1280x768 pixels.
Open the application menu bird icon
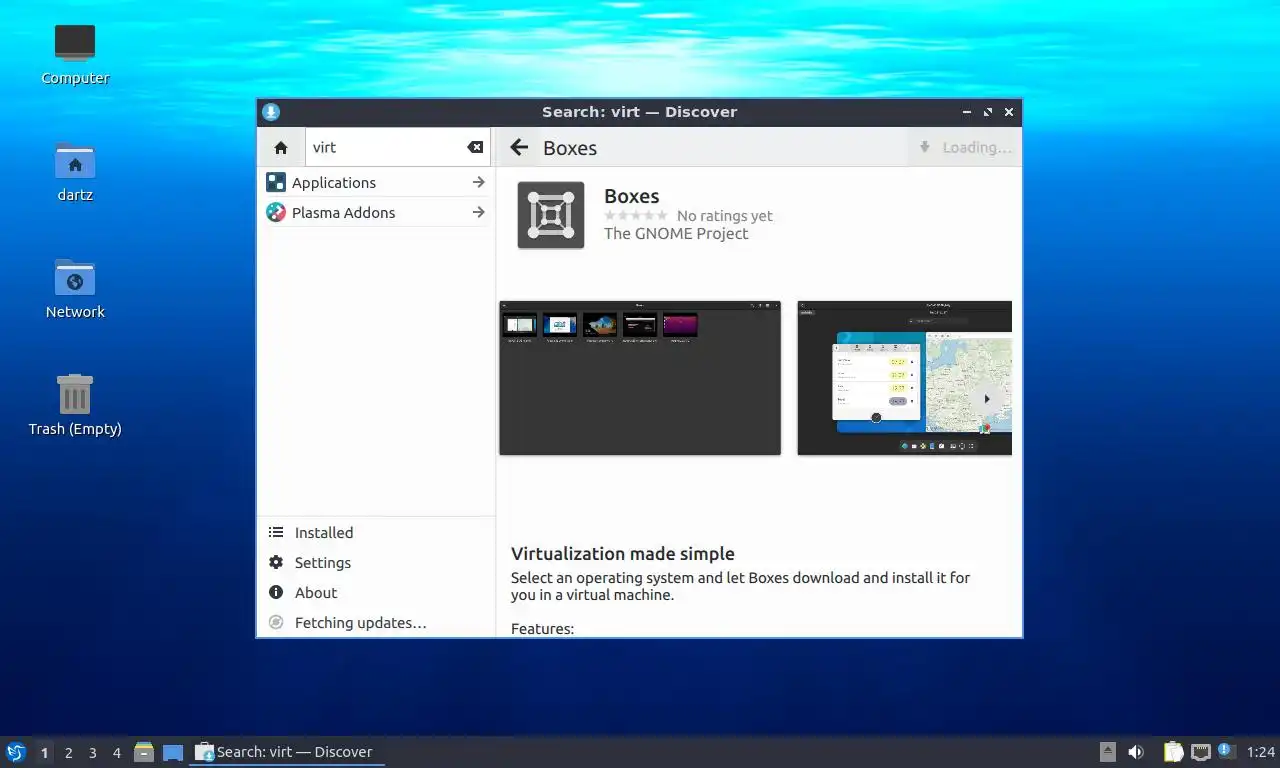click(x=15, y=752)
